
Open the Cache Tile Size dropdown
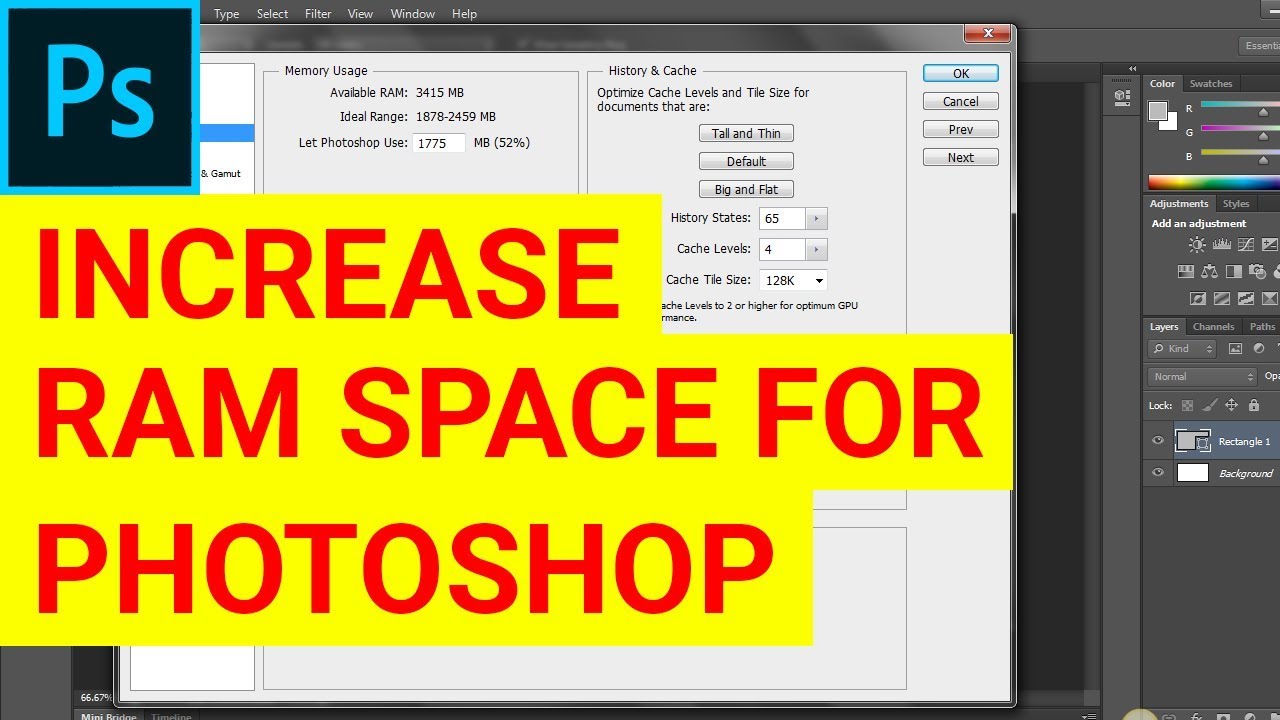794,281
